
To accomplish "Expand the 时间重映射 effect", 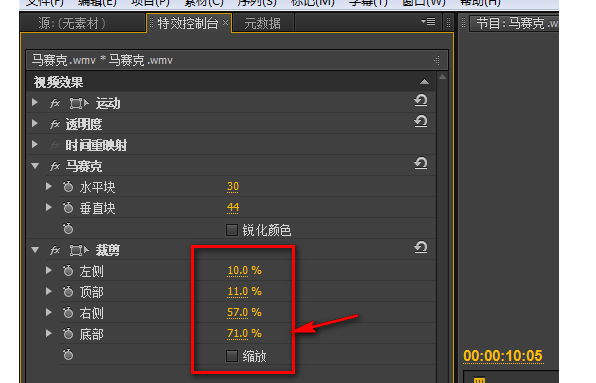I will click(35, 144).
